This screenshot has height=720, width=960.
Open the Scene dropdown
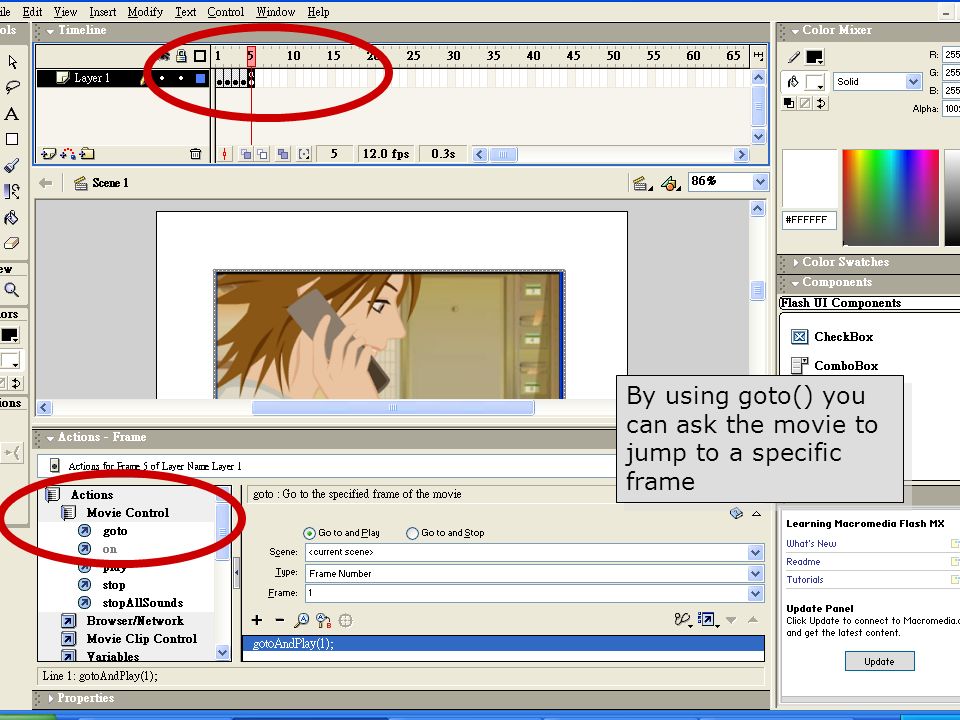tap(756, 552)
